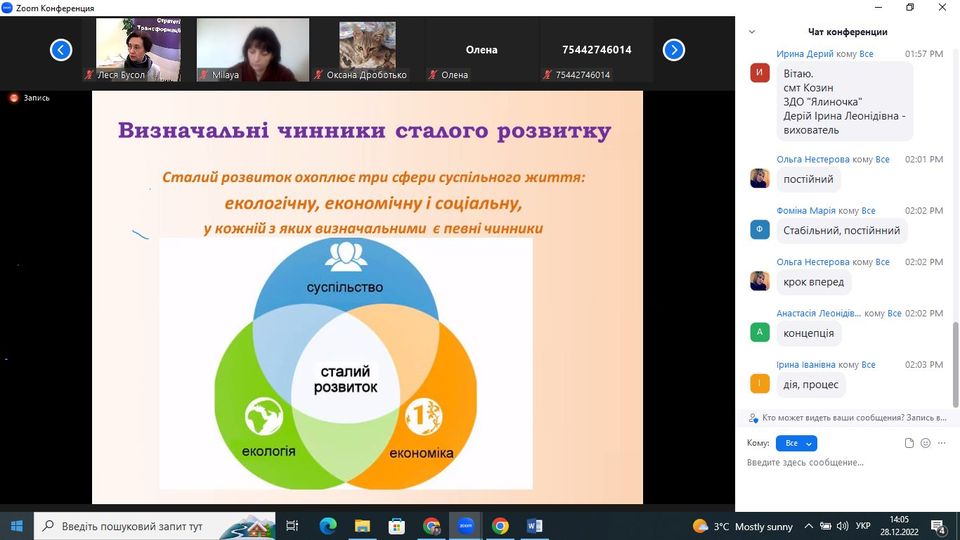Click the taskbar search box
The image size is (960, 540).
(155, 526)
